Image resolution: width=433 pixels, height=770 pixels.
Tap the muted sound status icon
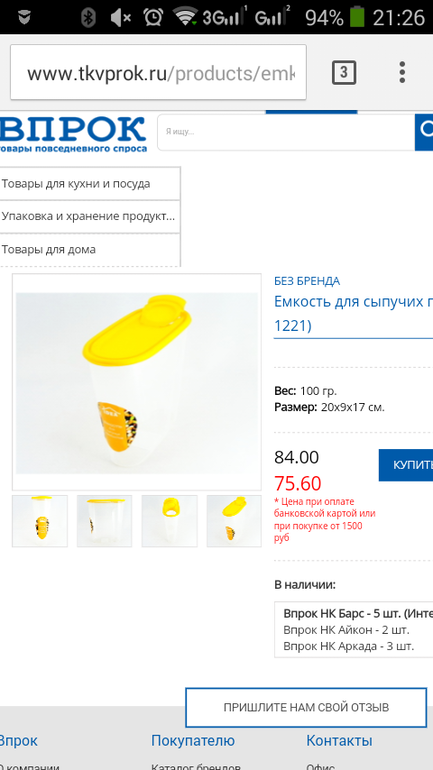(120, 18)
